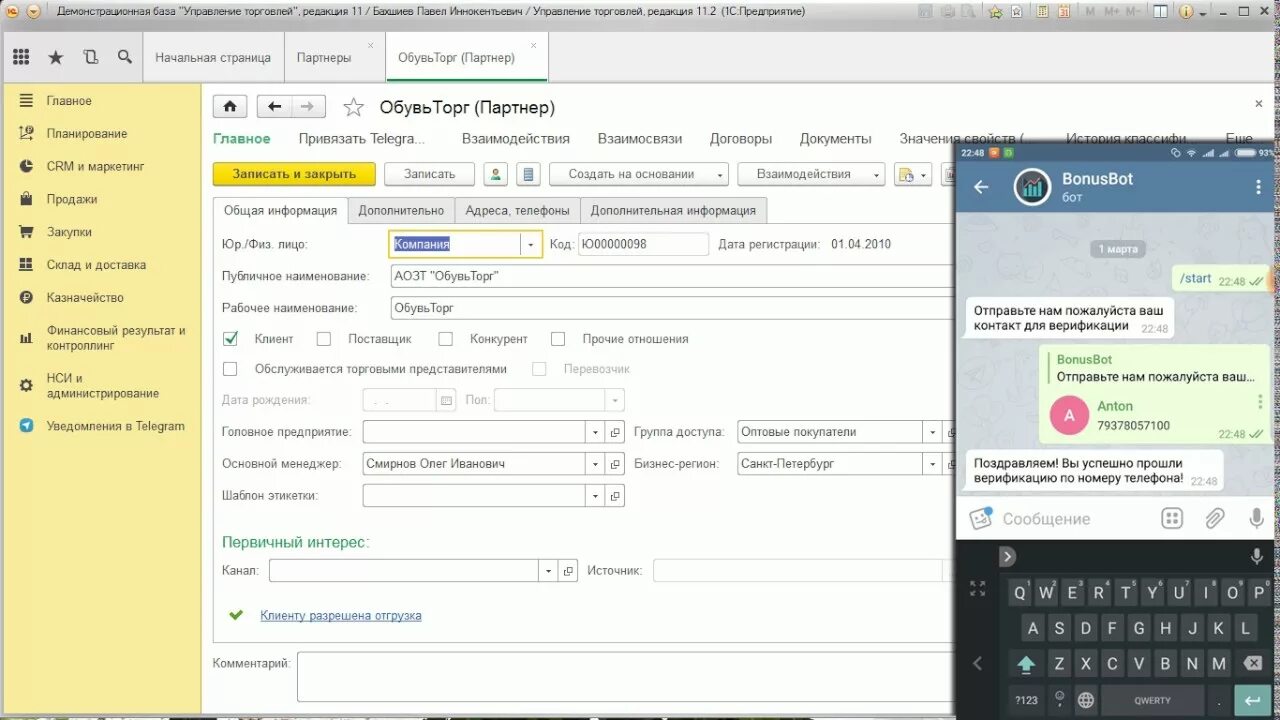Expand Шаблон этикетки dropdown arrow
Viewport: 1280px width, 720px height.
tap(595, 495)
